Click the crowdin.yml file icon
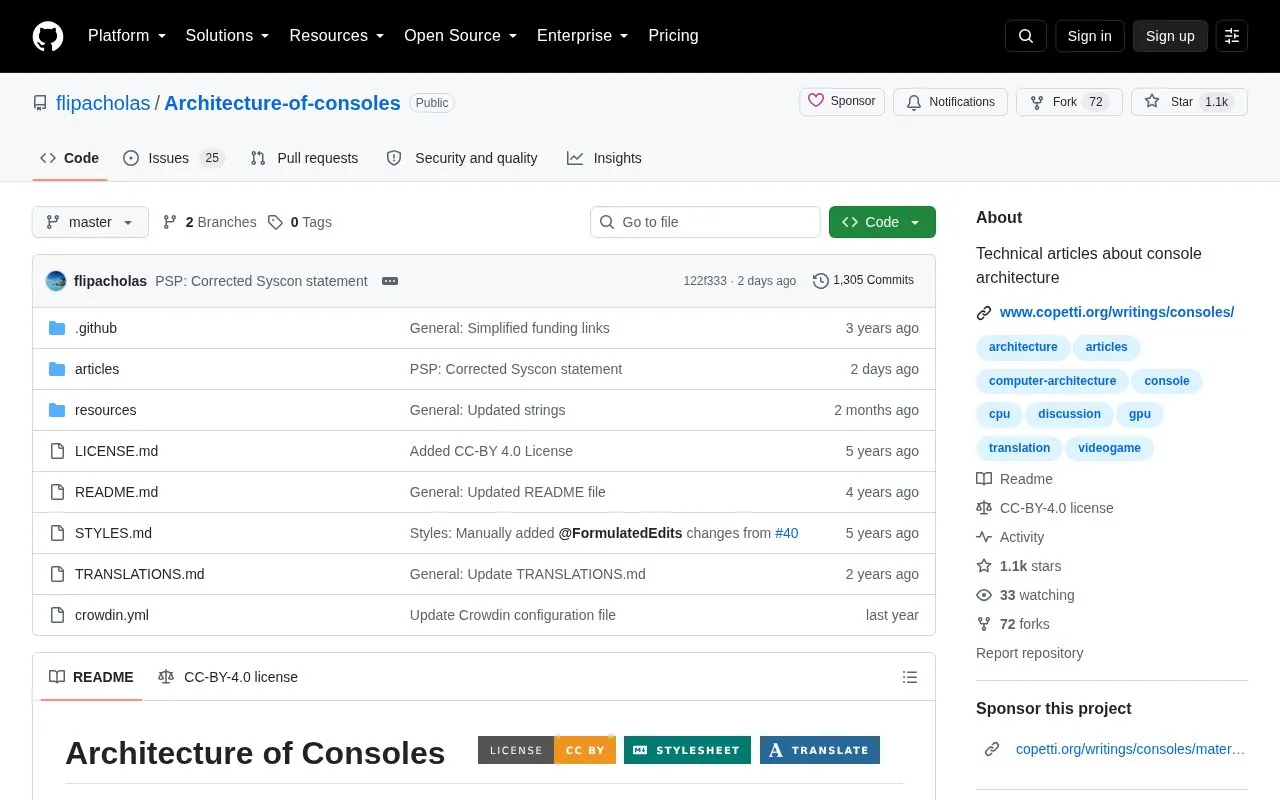1280x800 pixels. click(57, 615)
